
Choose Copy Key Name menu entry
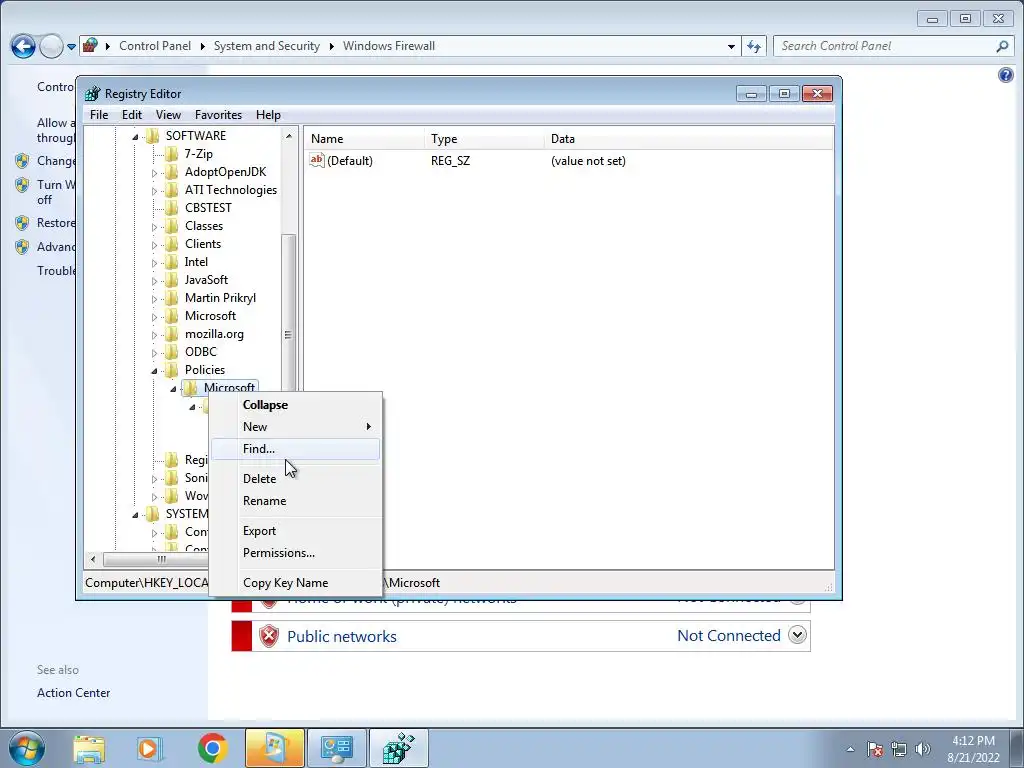click(295, 583)
